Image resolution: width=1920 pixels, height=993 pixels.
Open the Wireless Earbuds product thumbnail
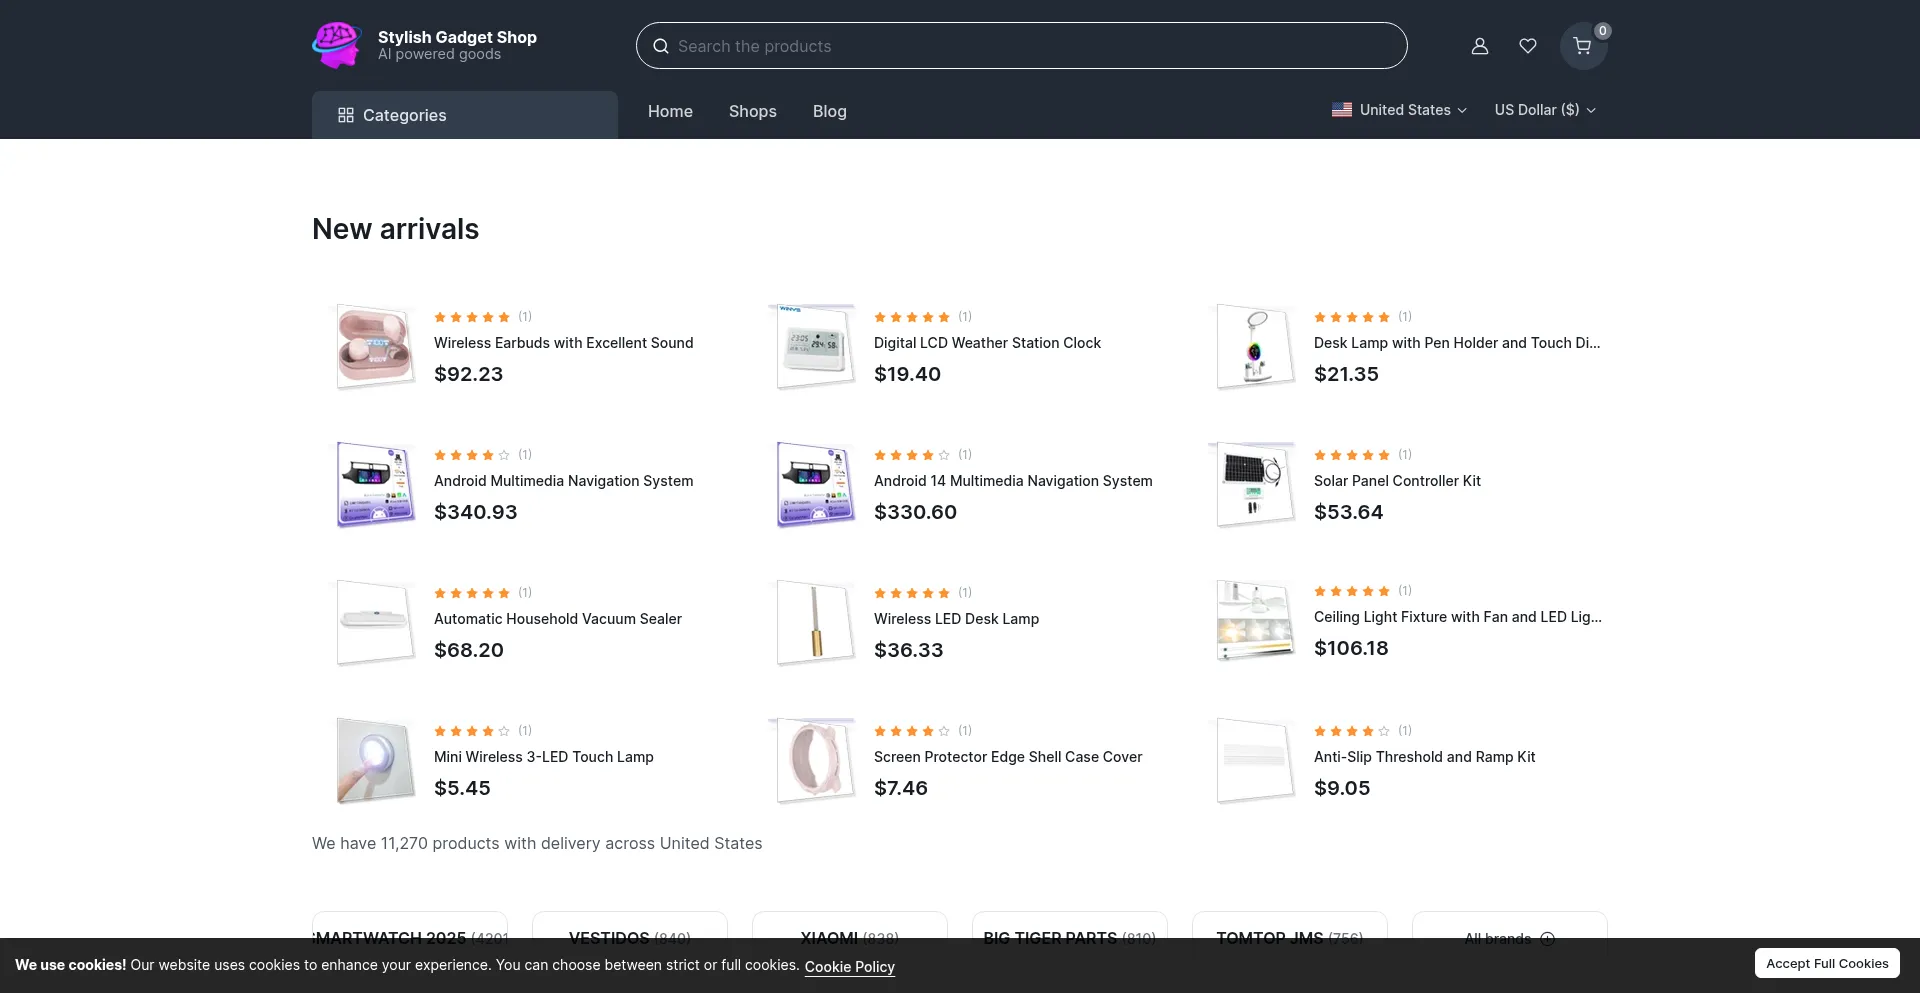[375, 346]
